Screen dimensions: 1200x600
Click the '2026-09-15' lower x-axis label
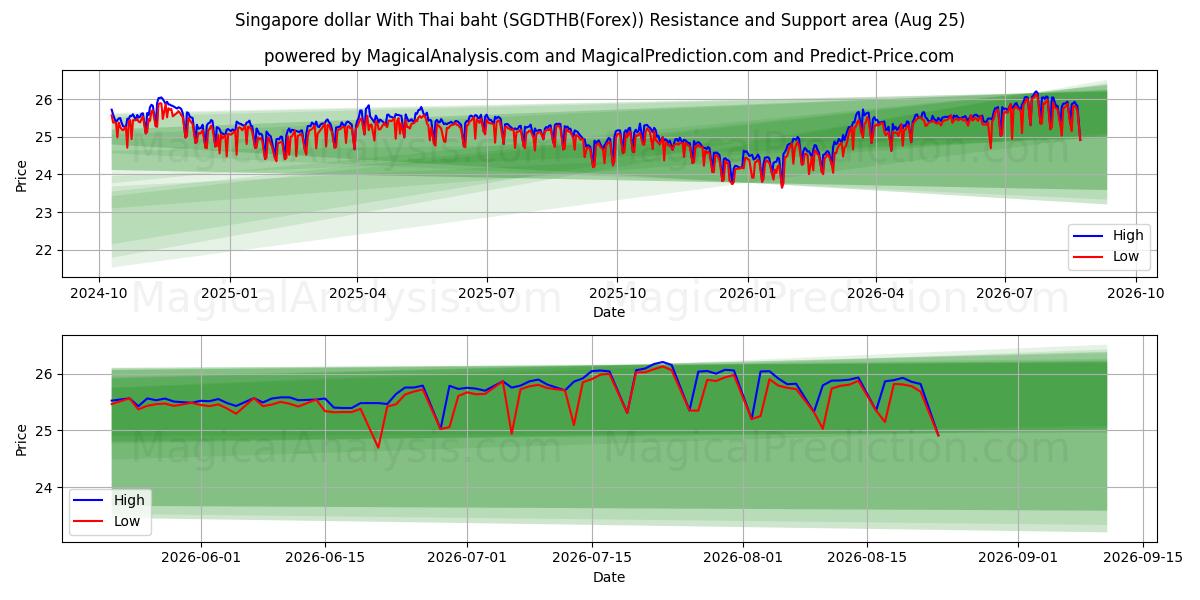pyautogui.click(x=1143, y=557)
